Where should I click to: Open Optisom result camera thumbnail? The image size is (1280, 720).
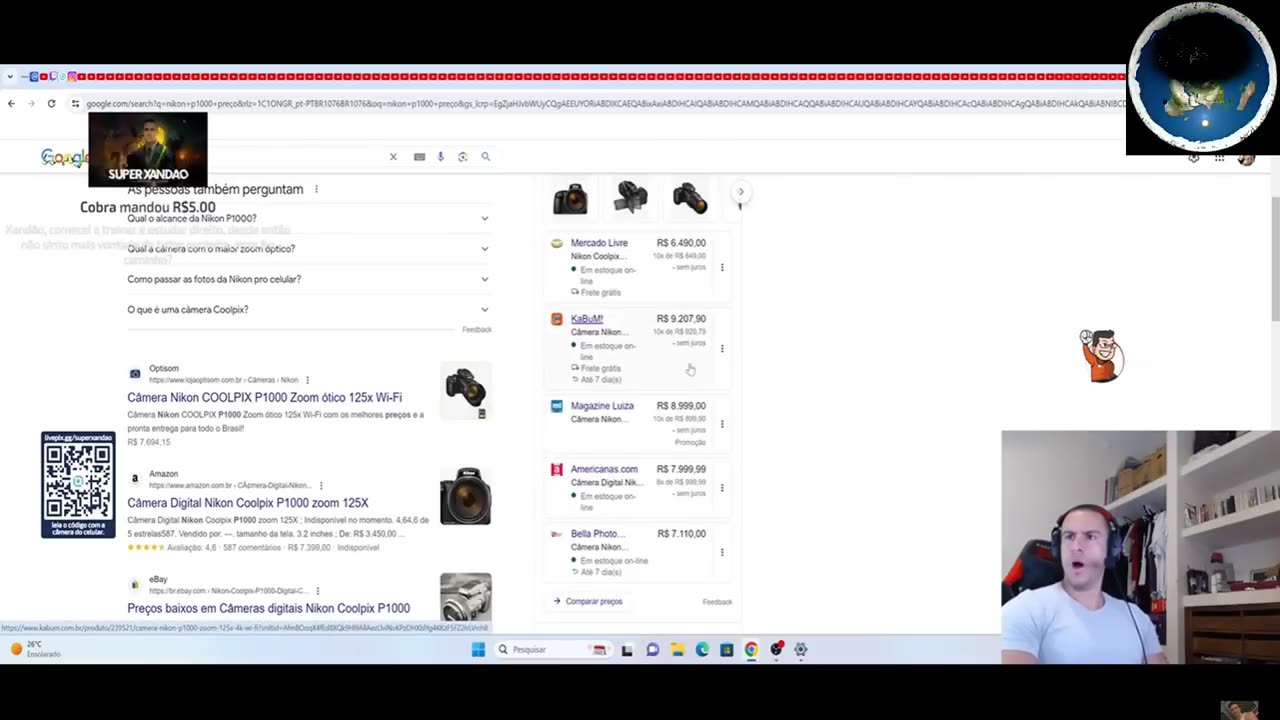point(465,391)
